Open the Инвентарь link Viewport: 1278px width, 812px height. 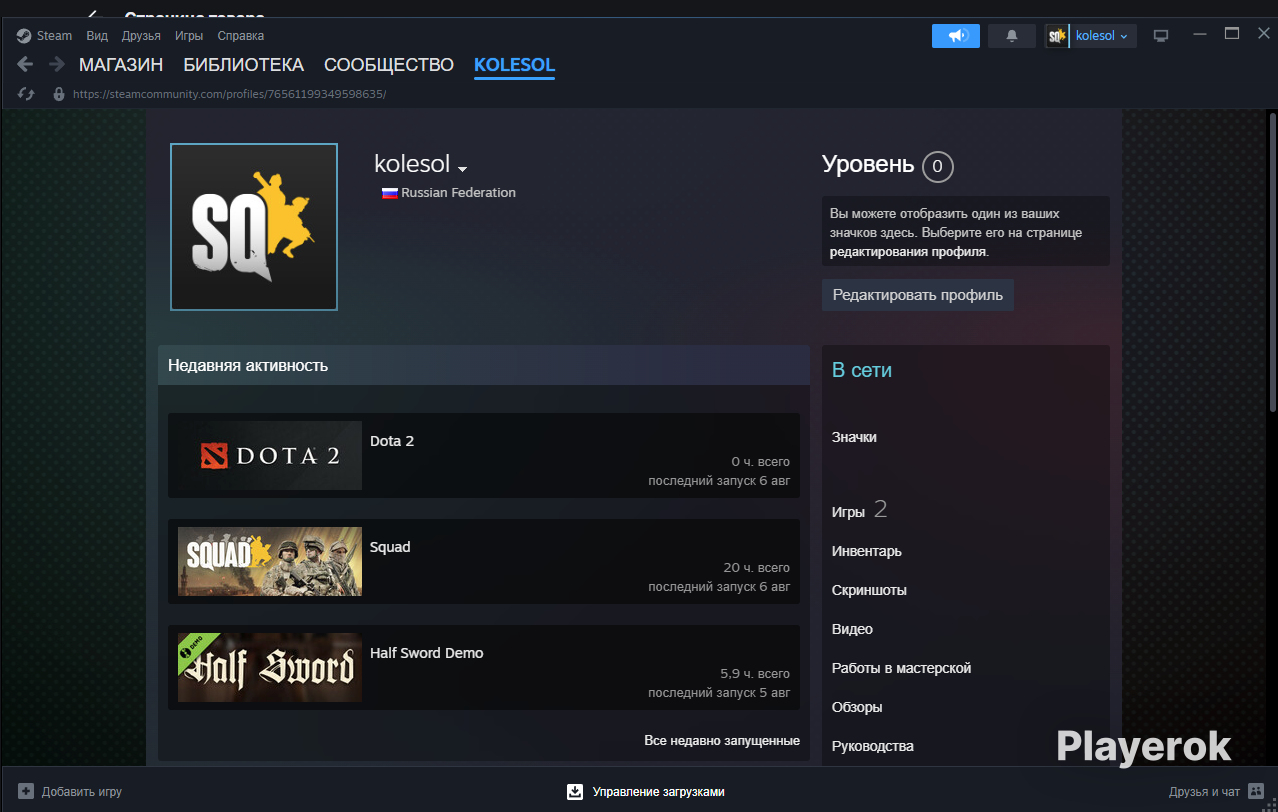click(x=866, y=551)
